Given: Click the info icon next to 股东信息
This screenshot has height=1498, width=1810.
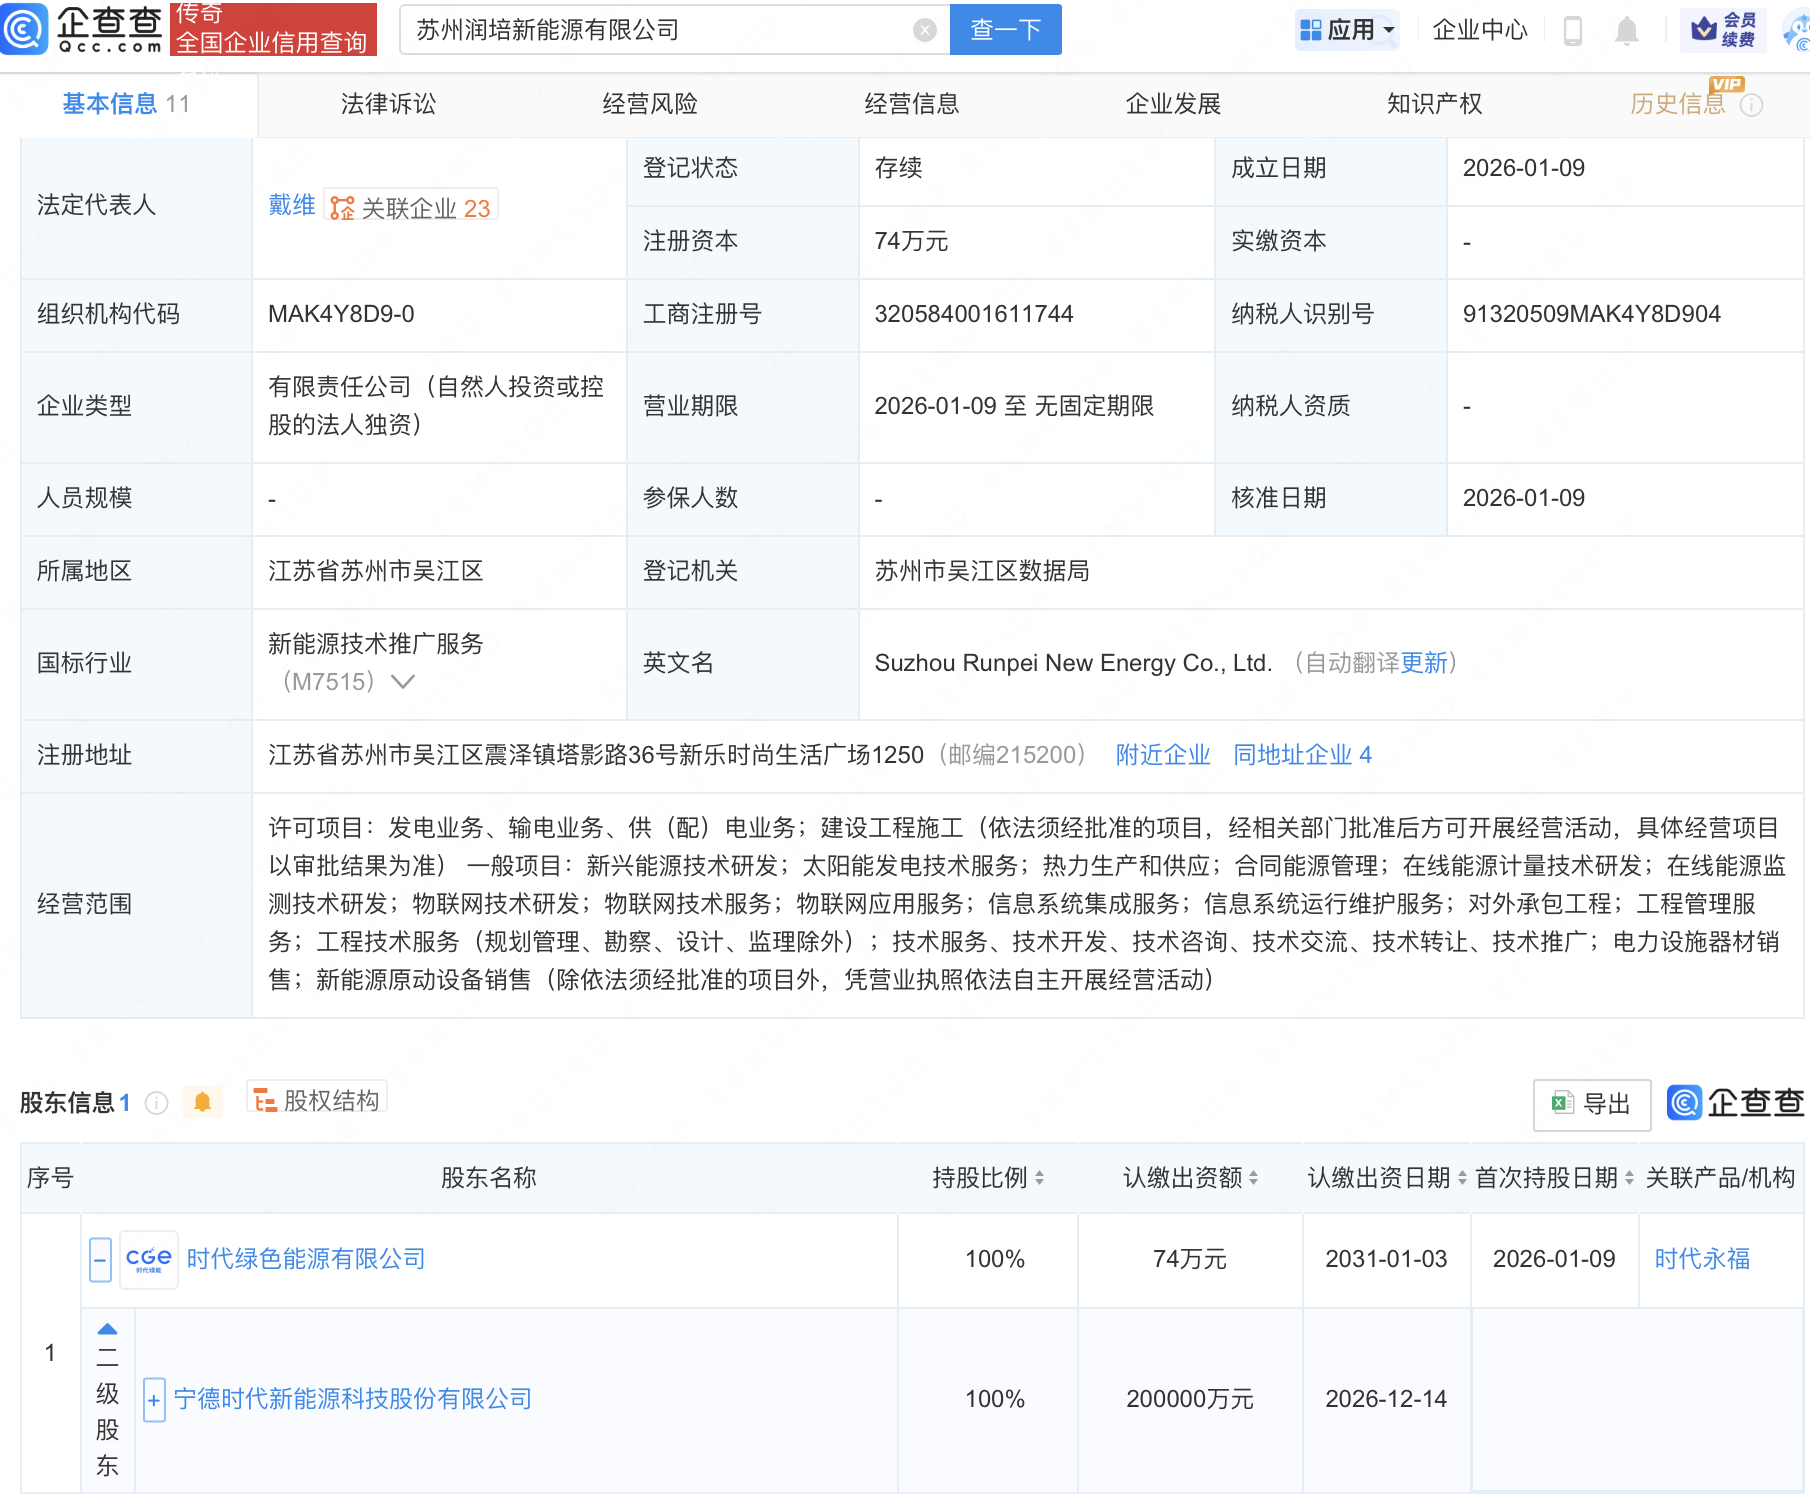Looking at the screenshot, I should click(156, 1103).
